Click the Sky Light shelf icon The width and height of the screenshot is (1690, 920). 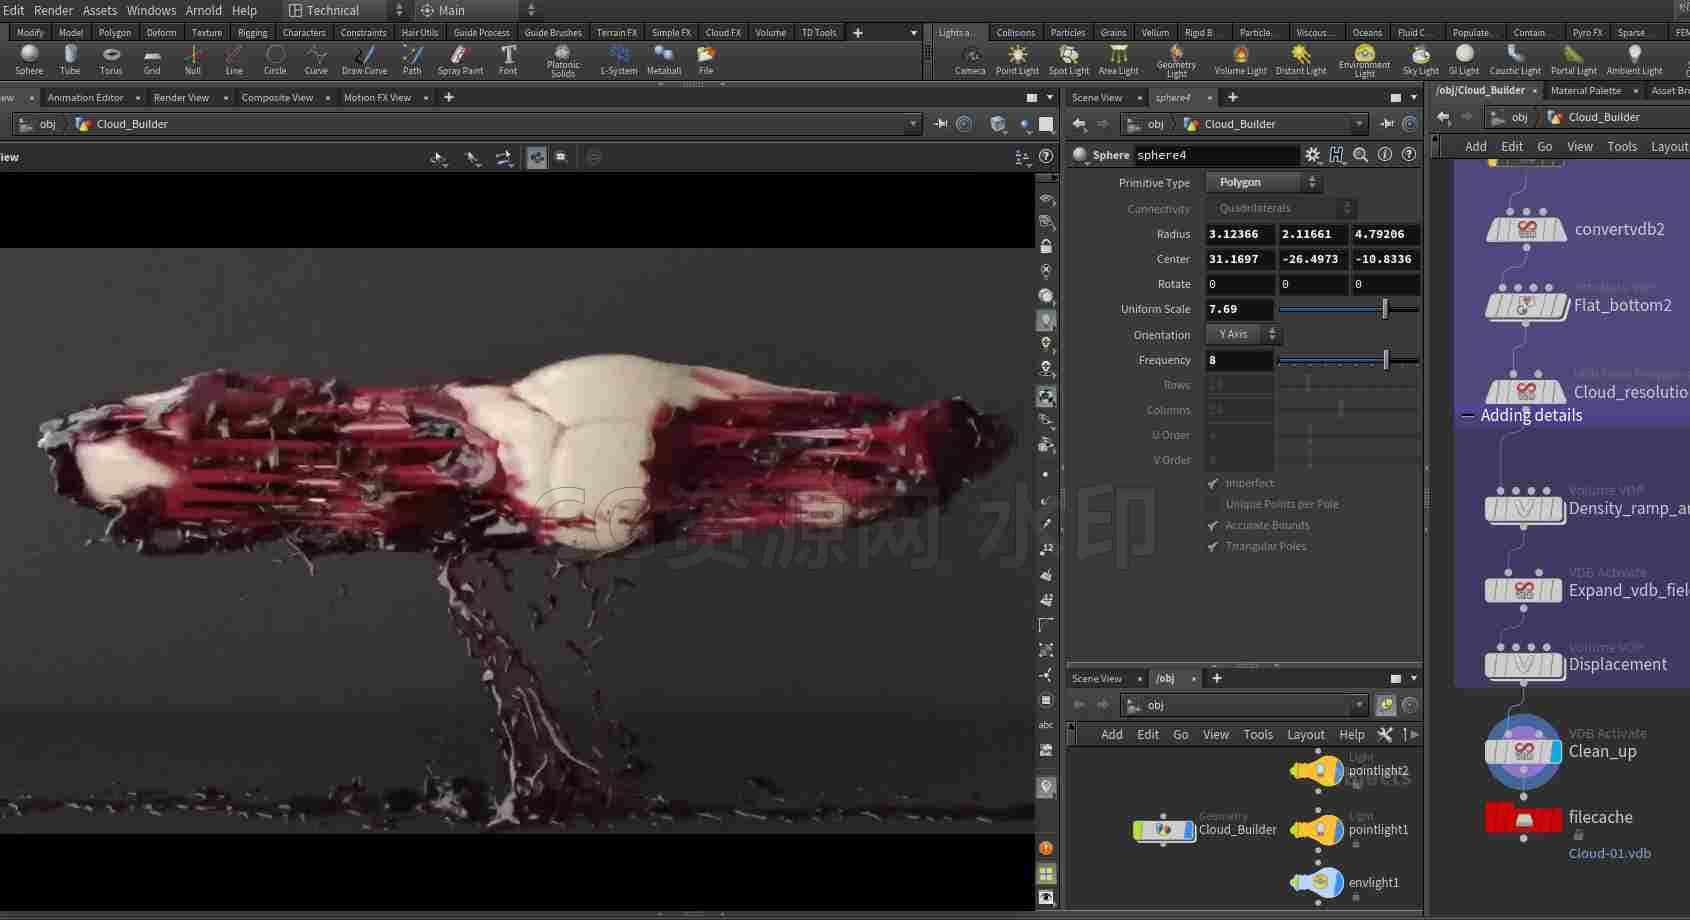click(1420, 60)
